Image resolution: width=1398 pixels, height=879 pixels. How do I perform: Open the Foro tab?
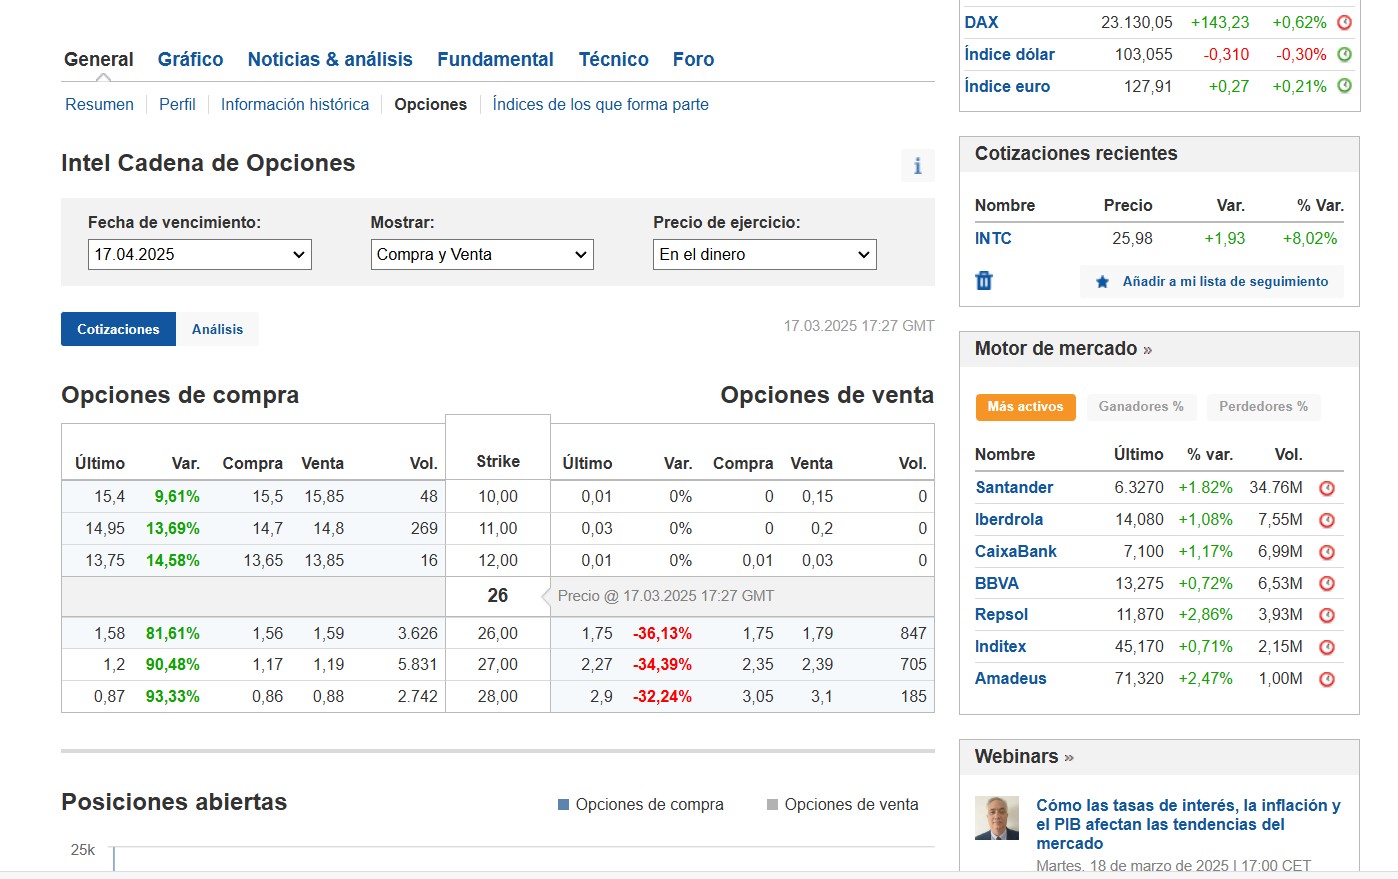(693, 59)
